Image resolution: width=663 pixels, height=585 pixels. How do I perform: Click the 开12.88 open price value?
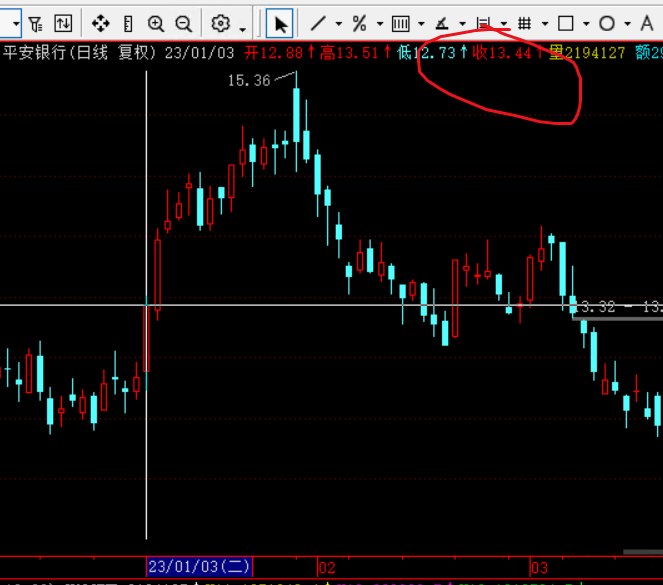click(274, 53)
